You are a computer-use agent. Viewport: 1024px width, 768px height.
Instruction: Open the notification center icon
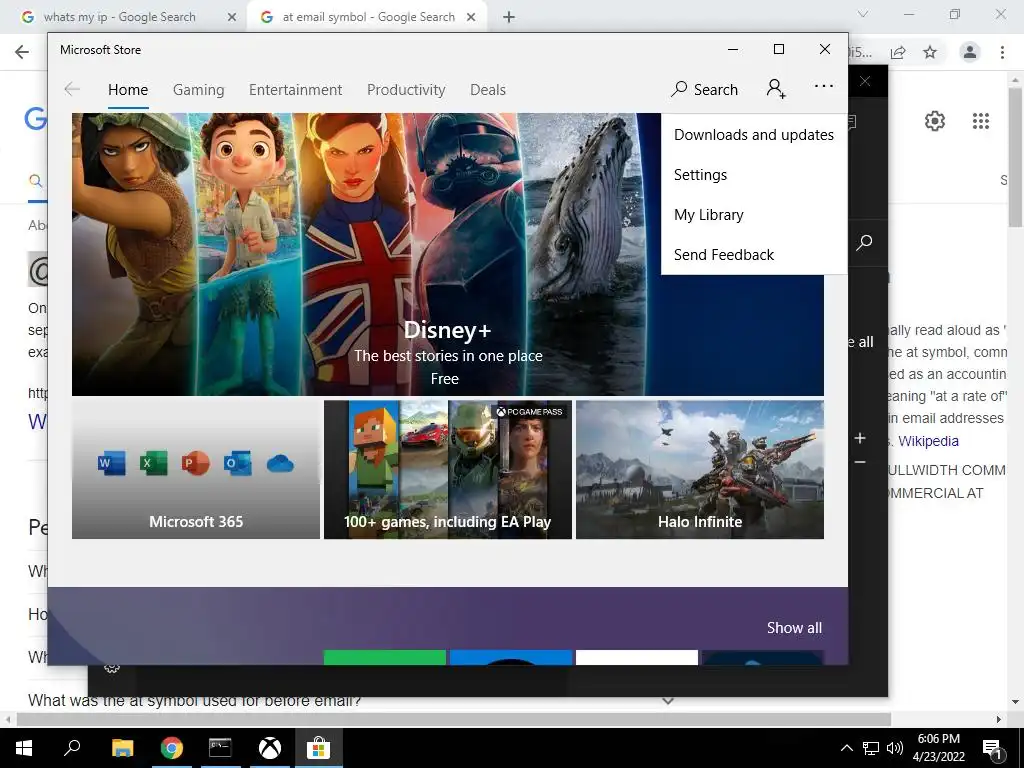pyautogui.click(x=993, y=749)
